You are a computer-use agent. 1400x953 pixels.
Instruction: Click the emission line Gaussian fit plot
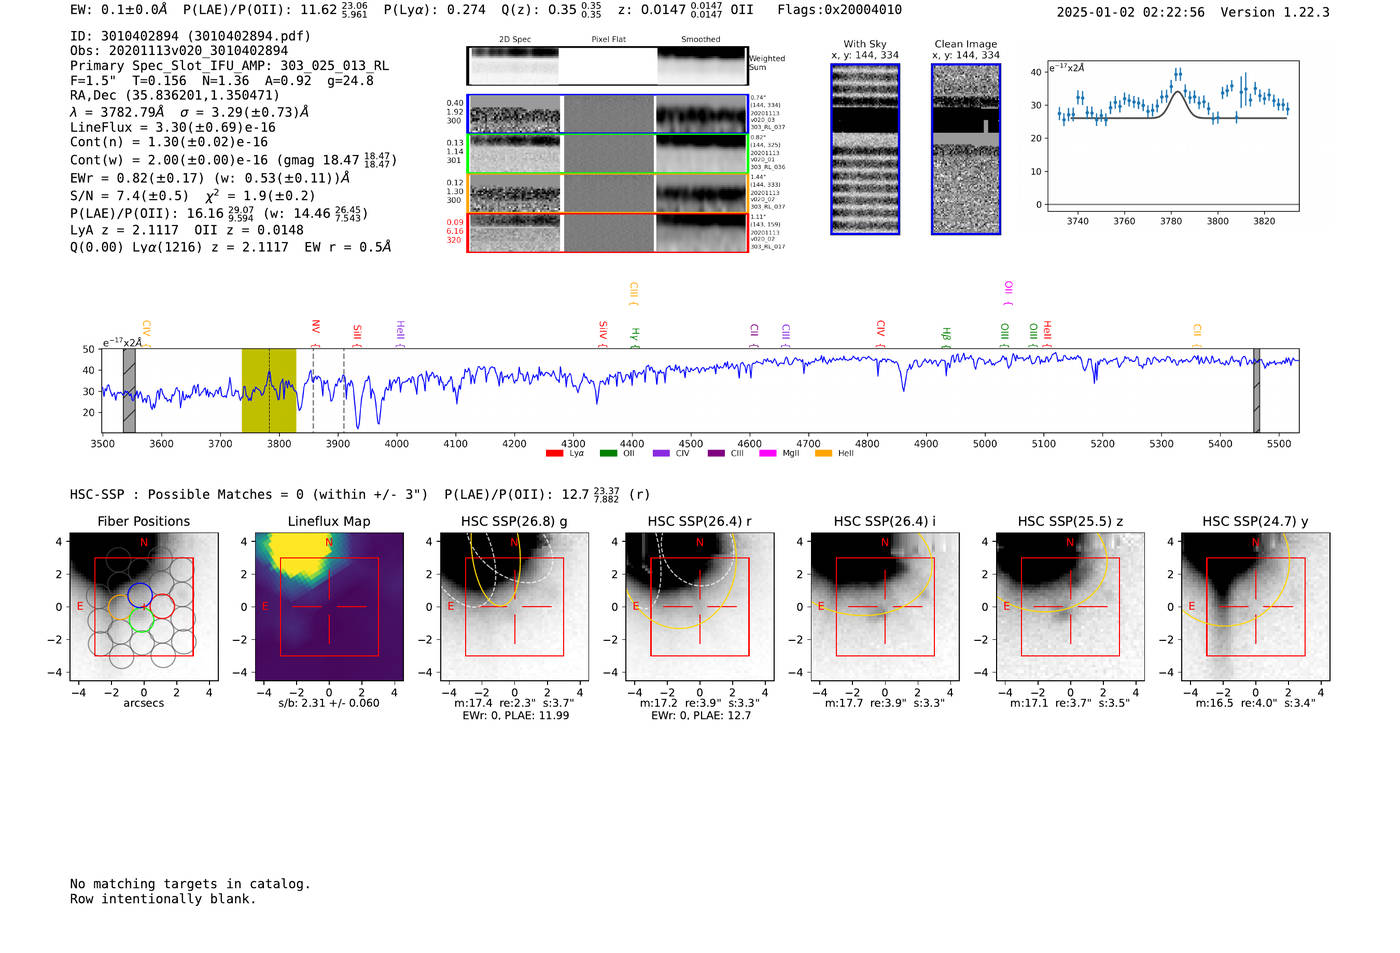tap(1173, 136)
